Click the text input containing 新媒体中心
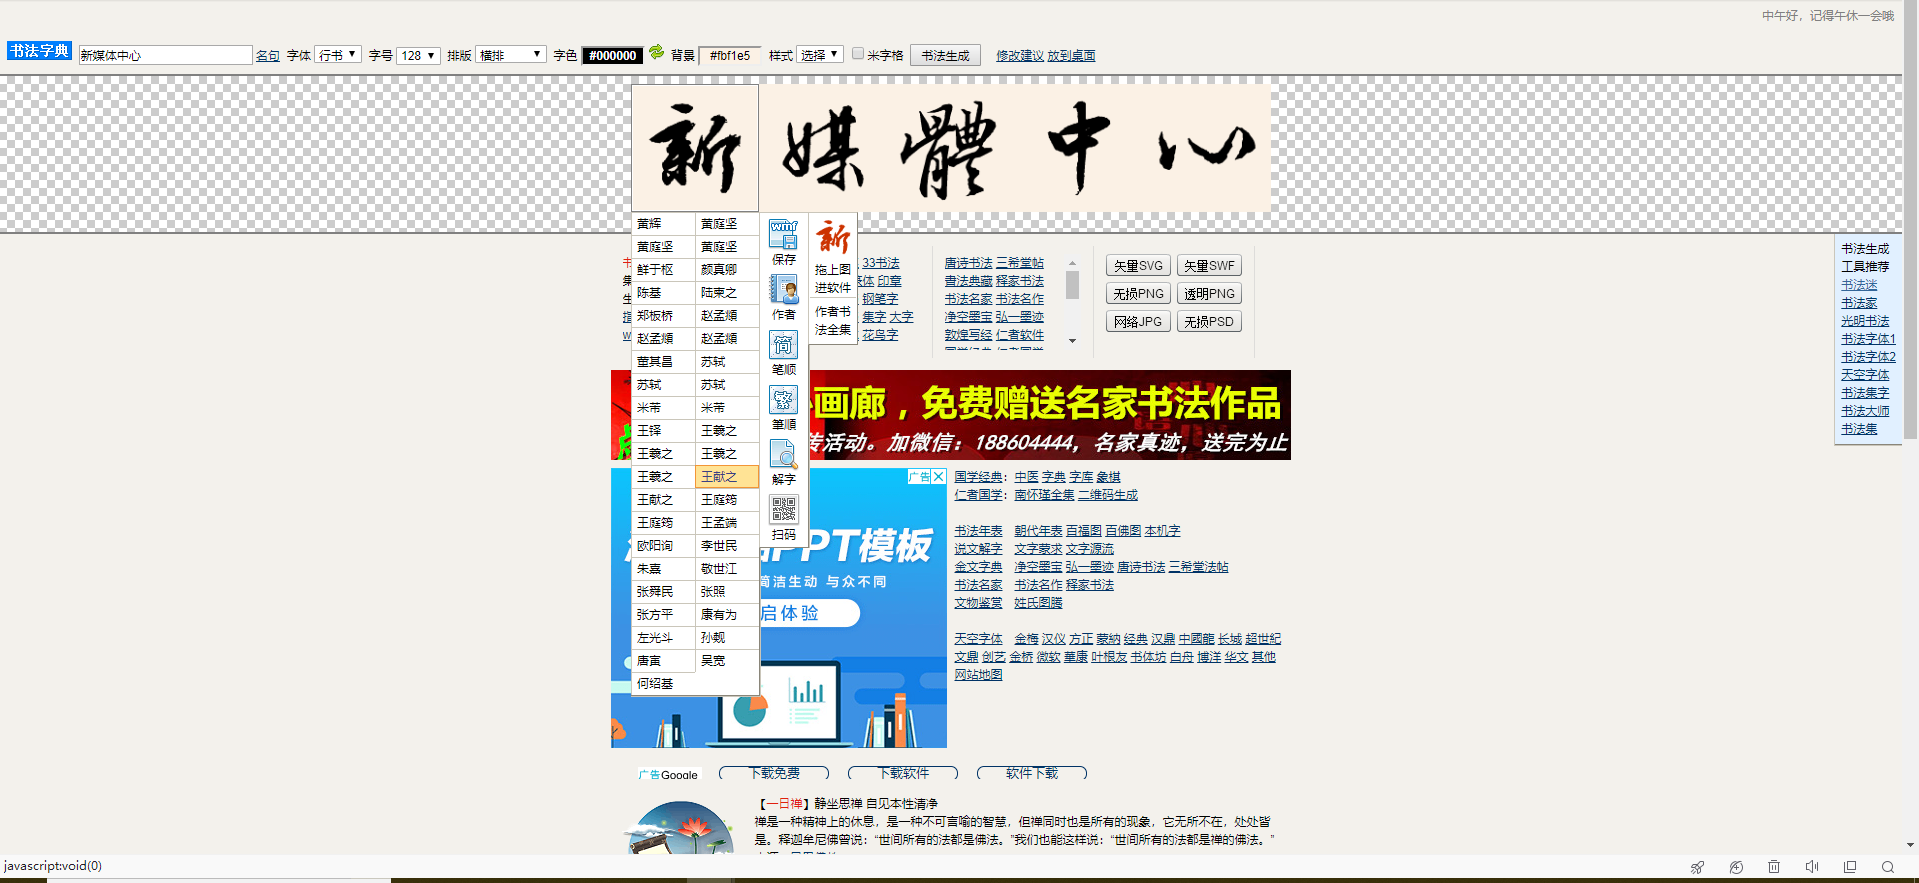Viewport: 1919px width, 883px height. coord(165,55)
